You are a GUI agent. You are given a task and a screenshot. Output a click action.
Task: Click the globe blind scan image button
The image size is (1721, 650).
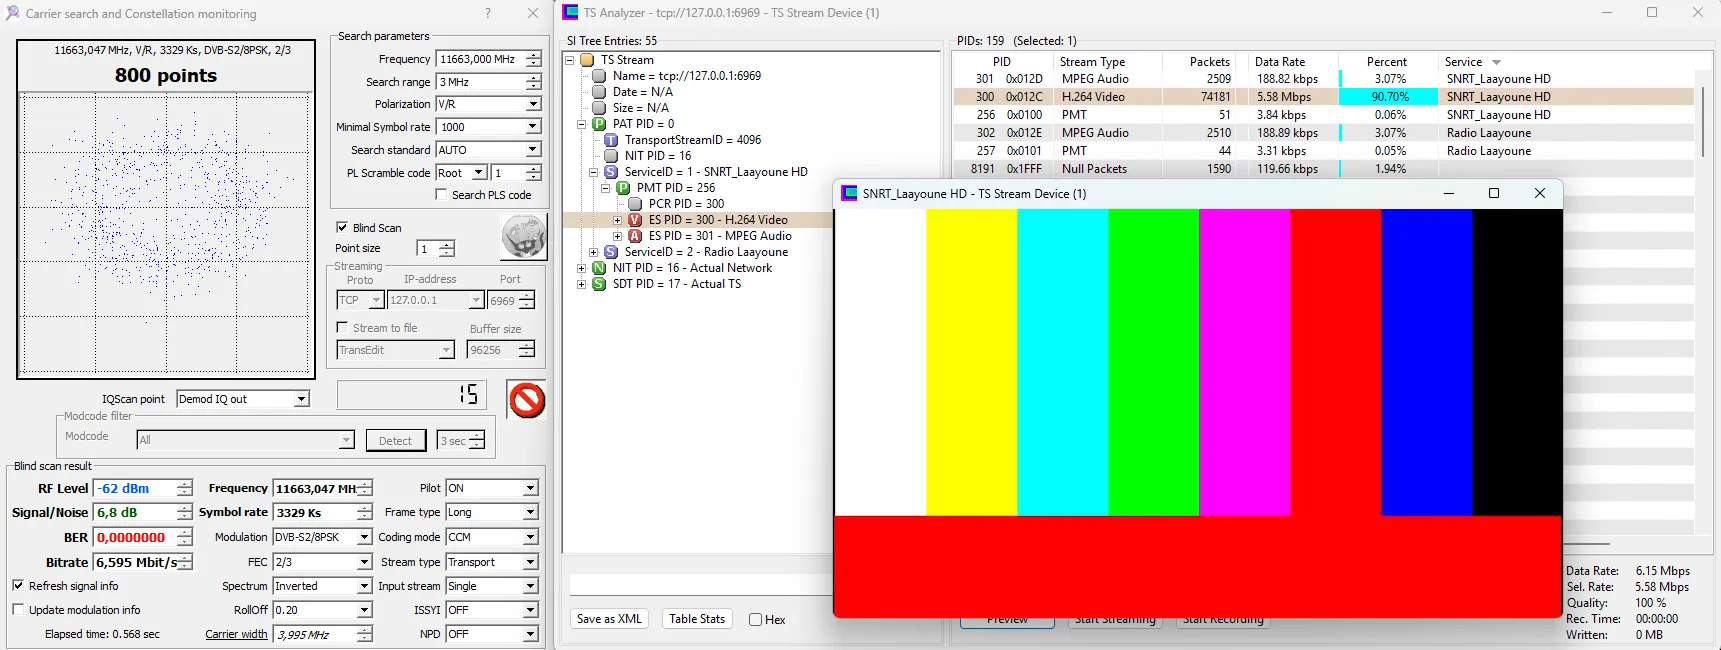coord(523,238)
